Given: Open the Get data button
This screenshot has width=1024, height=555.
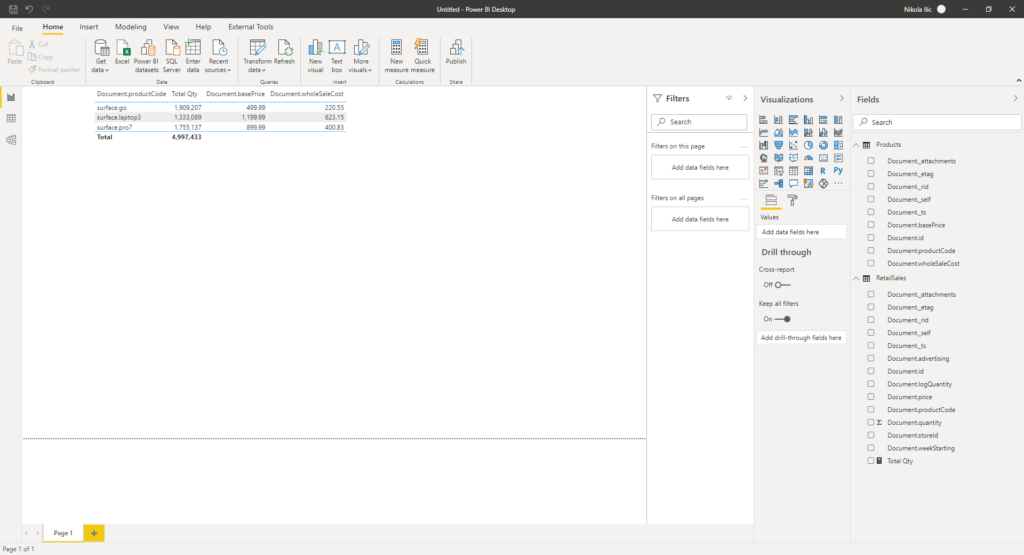Looking at the screenshot, I should tap(101, 56).
